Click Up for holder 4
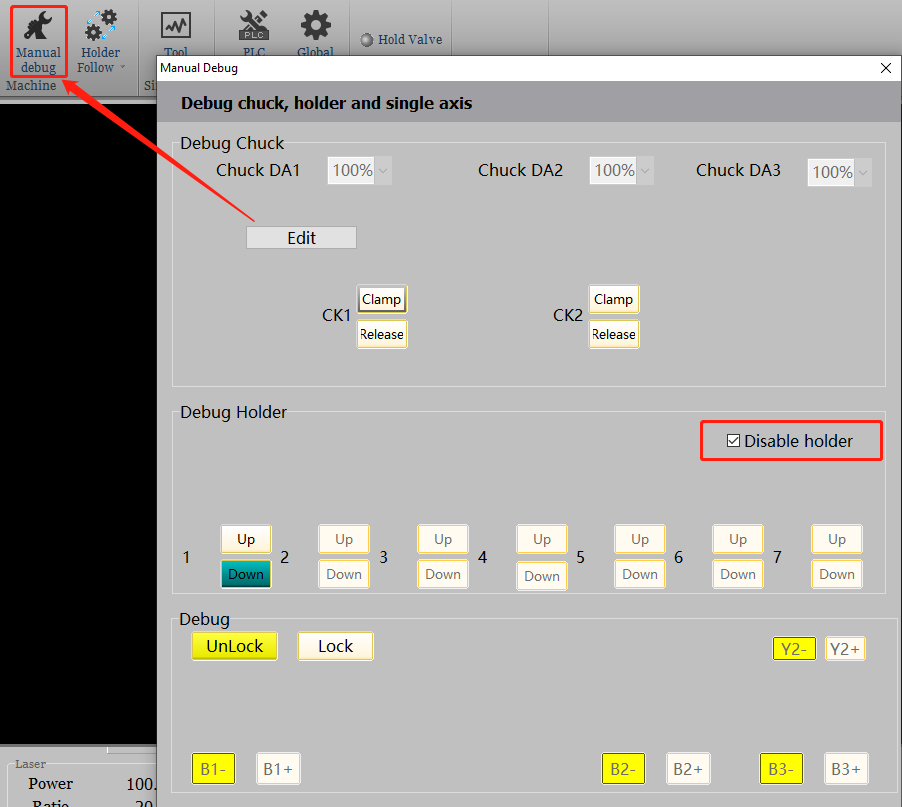This screenshot has width=902, height=807. pos(542,539)
